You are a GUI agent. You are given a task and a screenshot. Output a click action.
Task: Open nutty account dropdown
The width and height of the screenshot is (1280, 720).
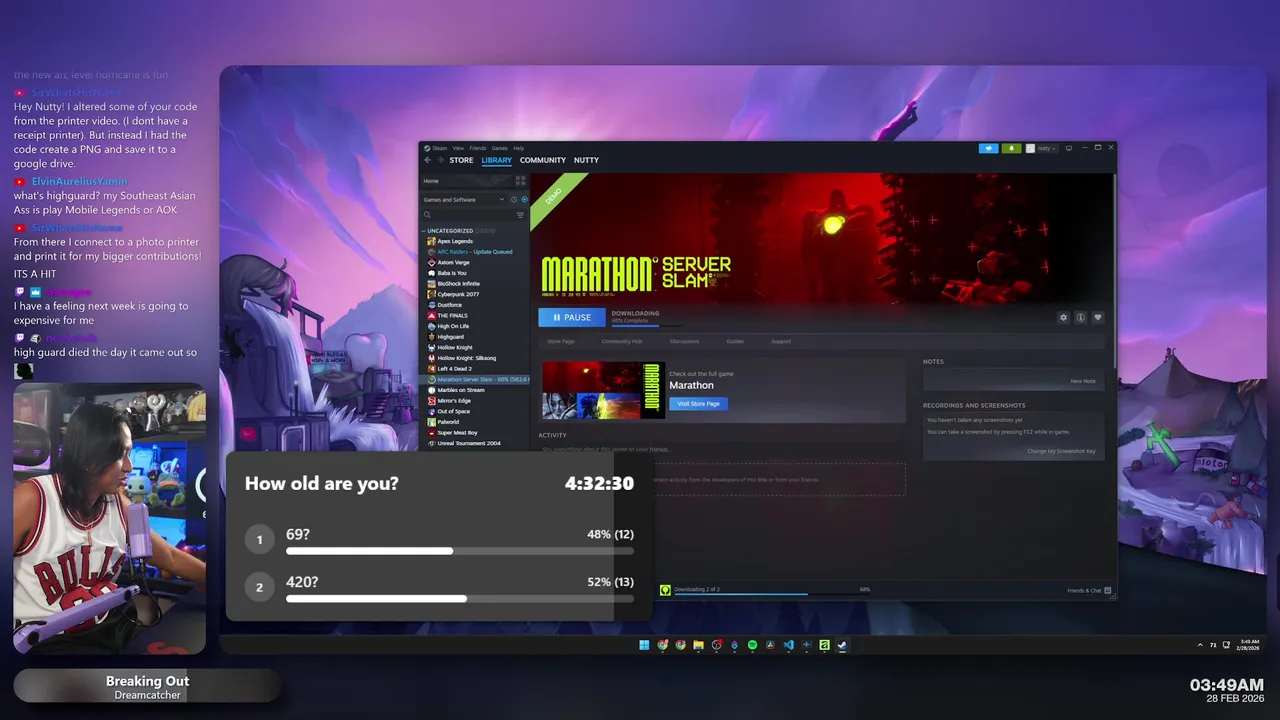click(x=1041, y=148)
